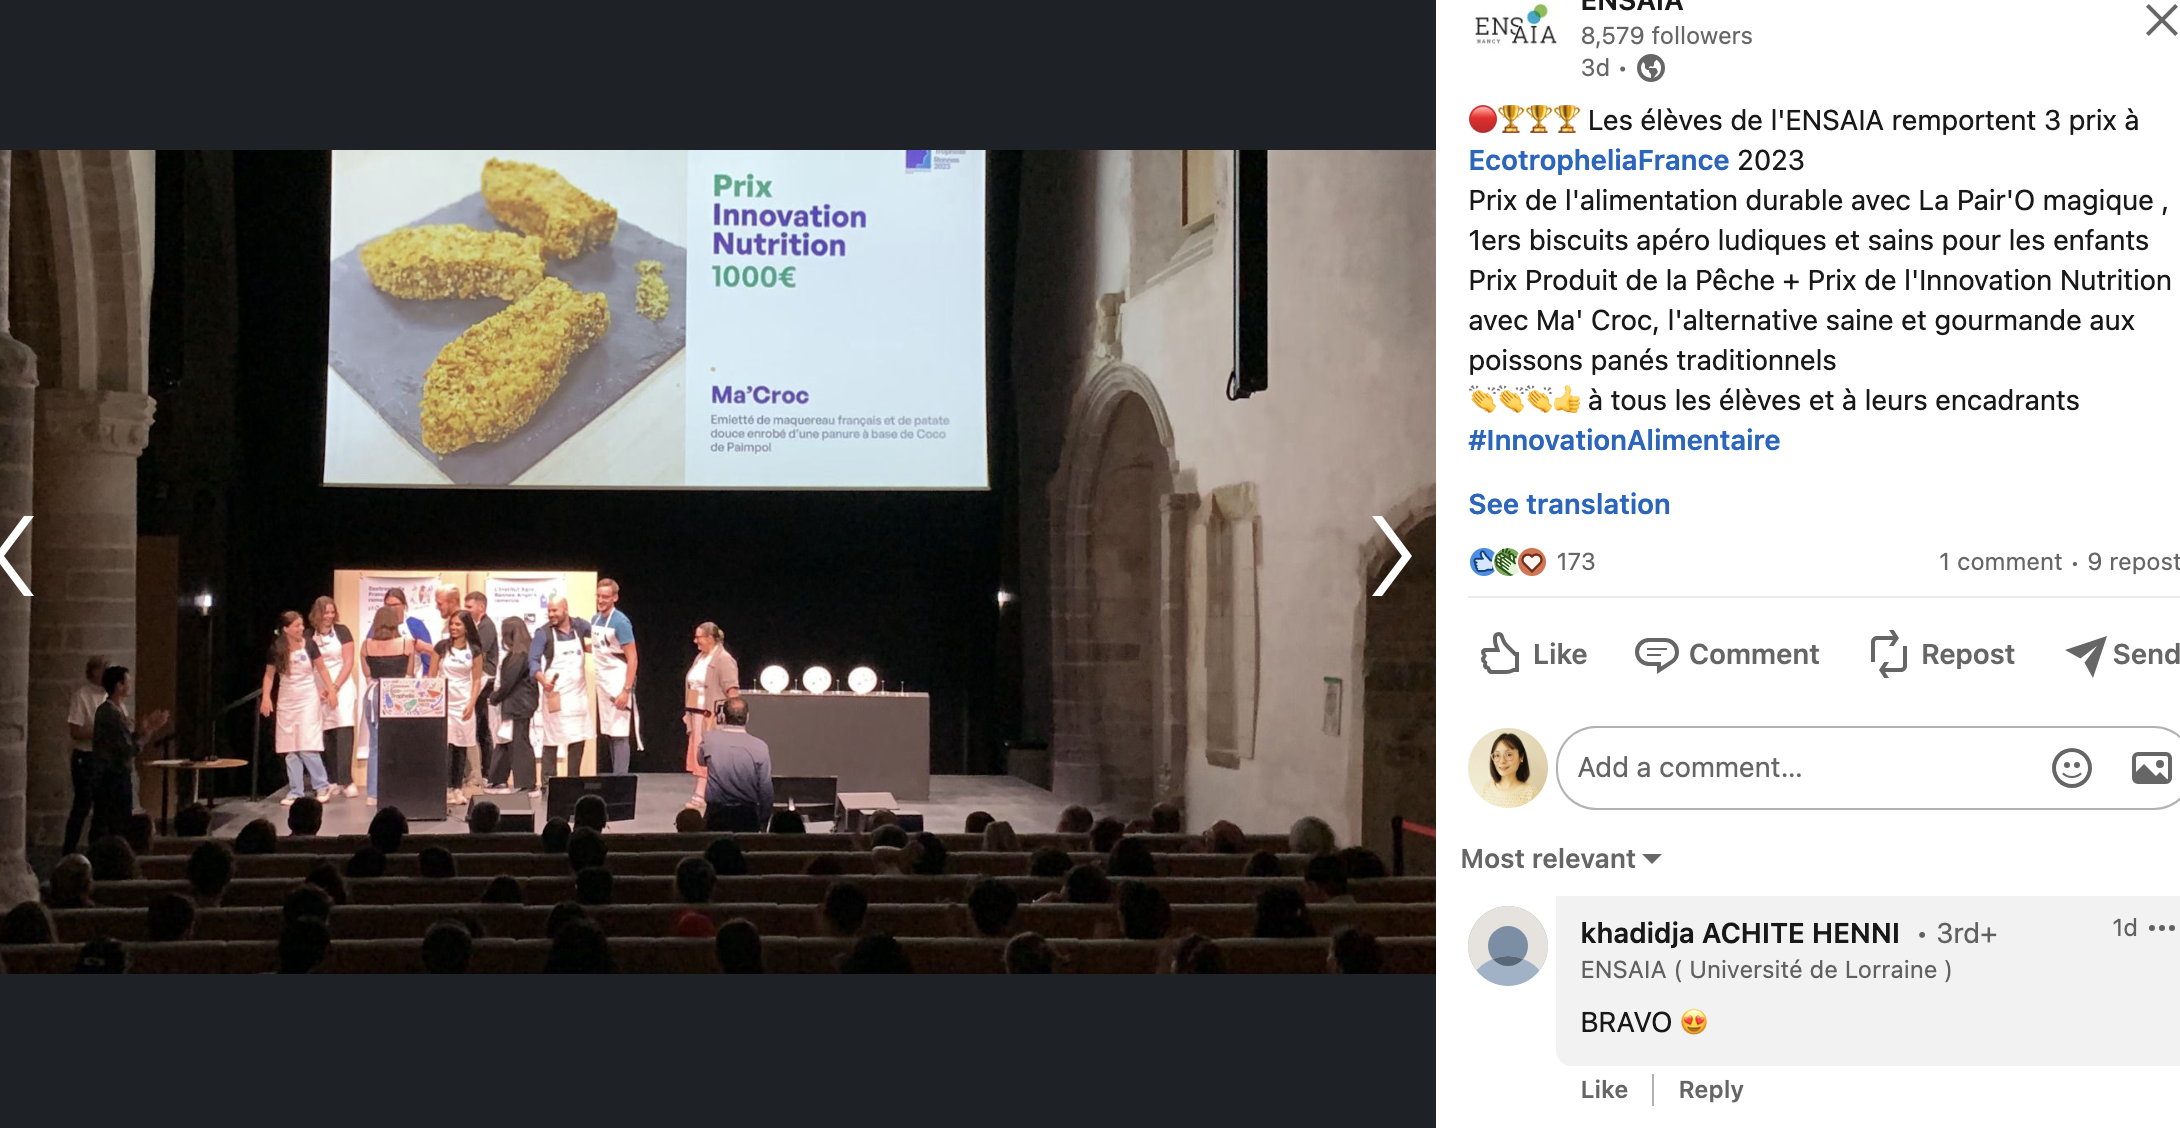Open more options on khadidja's comment
The height and width of the screenshot is (1128, 2180).
click(2161, 928)
